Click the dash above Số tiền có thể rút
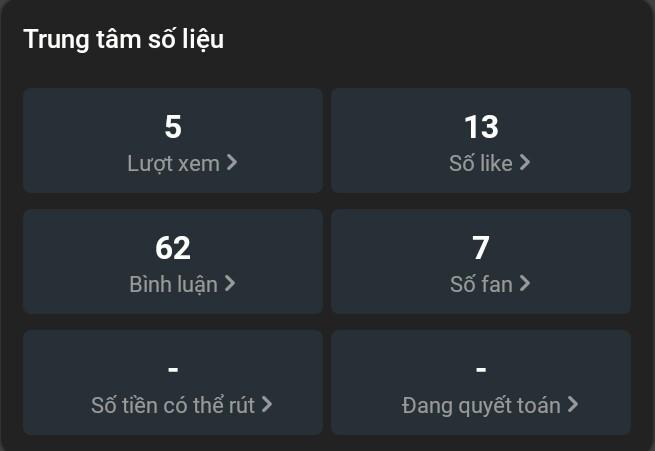 point(173,369)
